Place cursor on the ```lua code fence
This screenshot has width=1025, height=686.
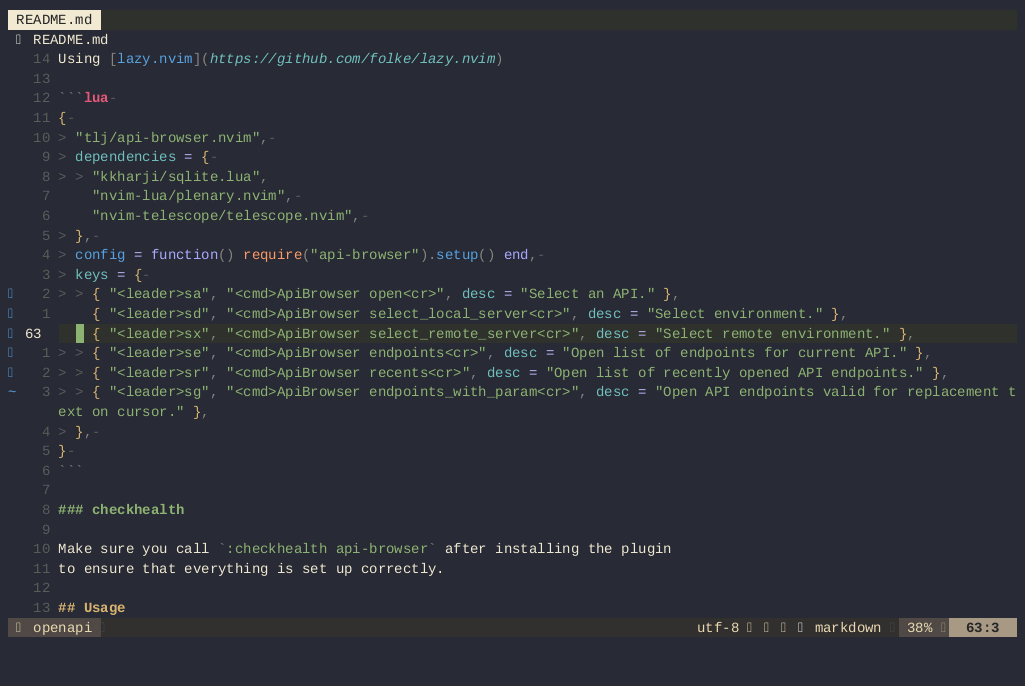pos(83,98)
